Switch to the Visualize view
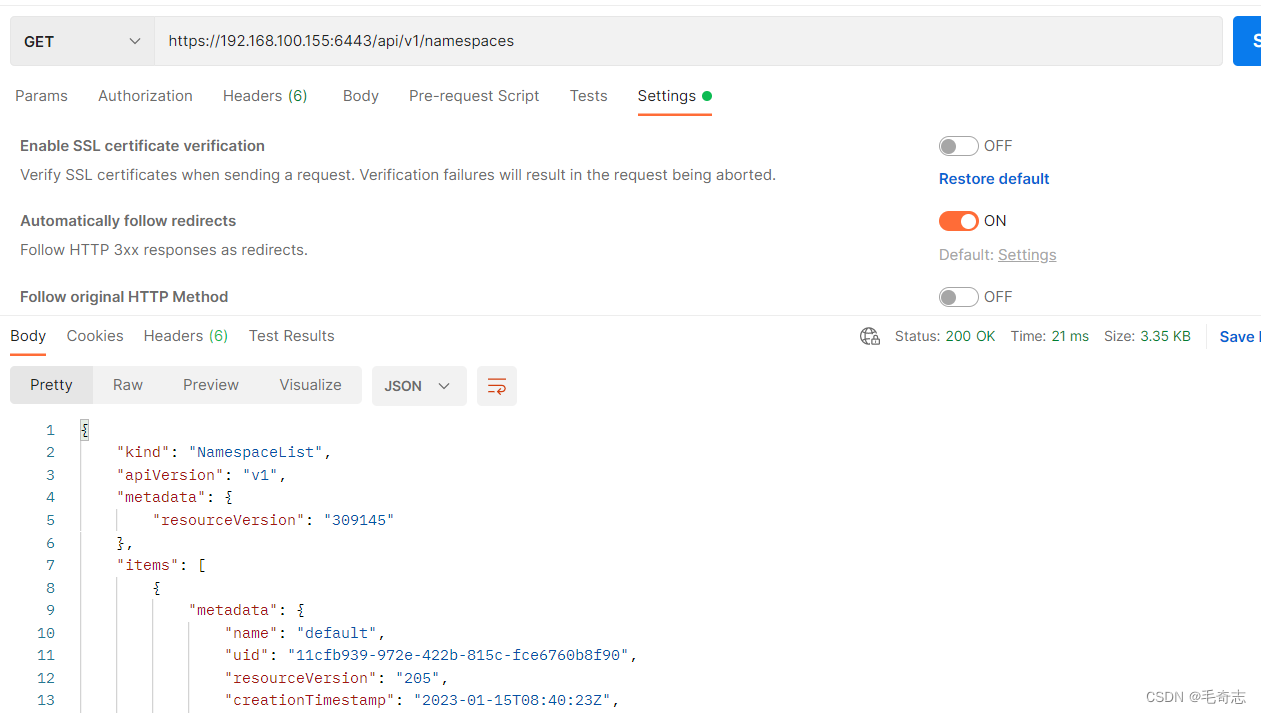The height and width of the screenshot is (713, 1261). pos(310,385)
